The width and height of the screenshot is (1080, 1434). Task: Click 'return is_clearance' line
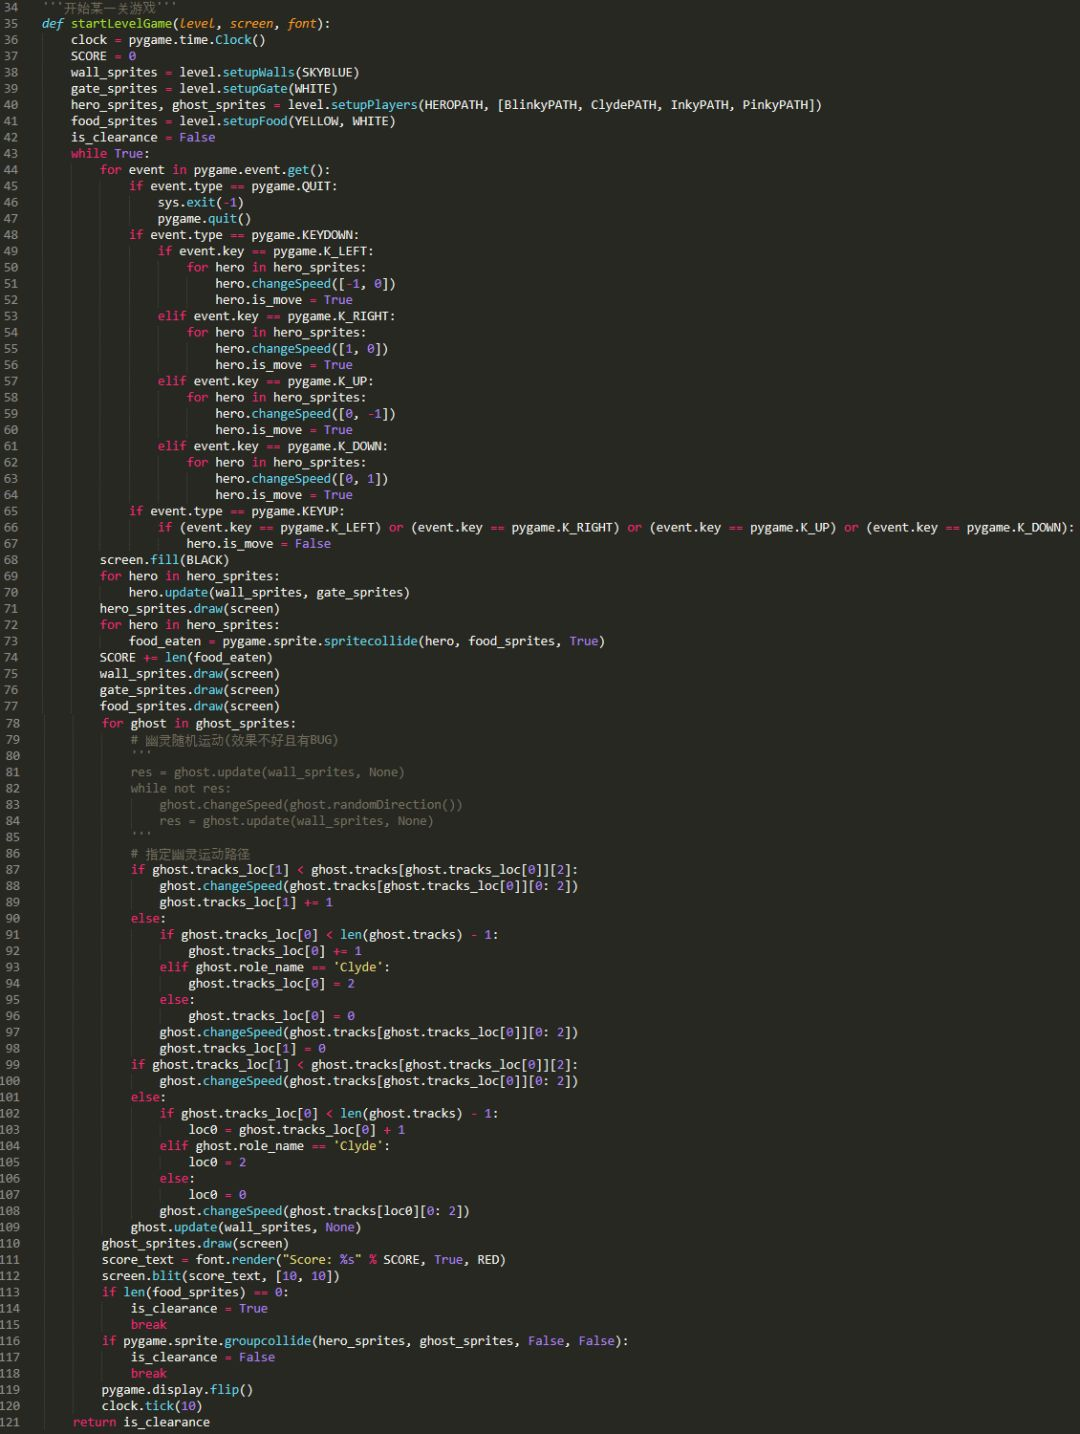coord(141,1422)
